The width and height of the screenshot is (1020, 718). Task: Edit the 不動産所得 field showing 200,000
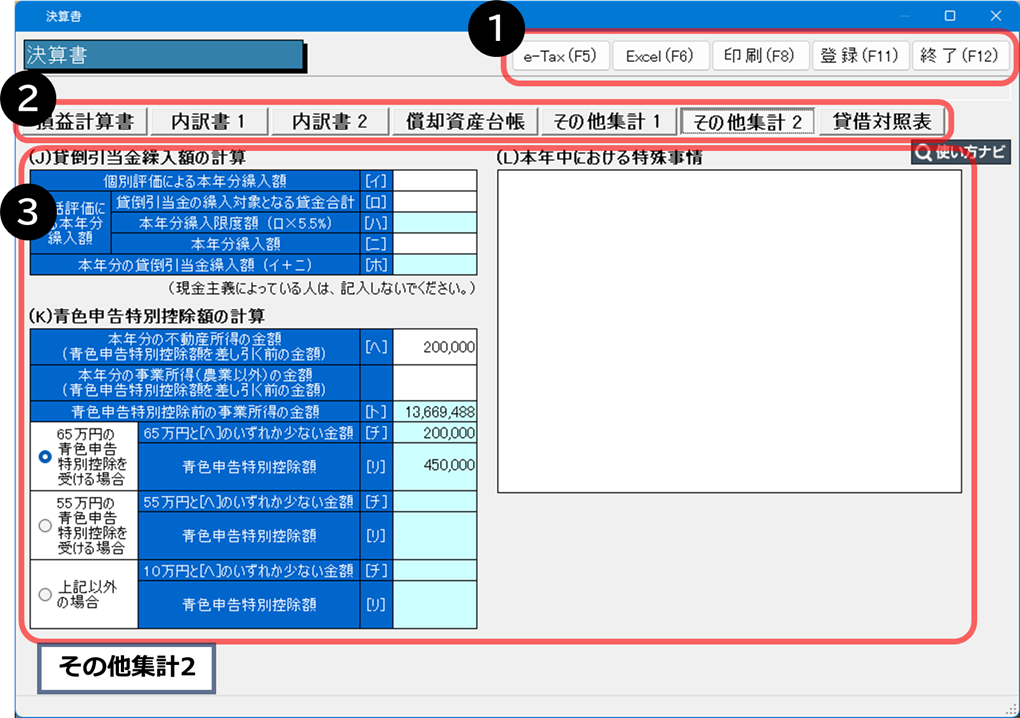tap(435, 347)
